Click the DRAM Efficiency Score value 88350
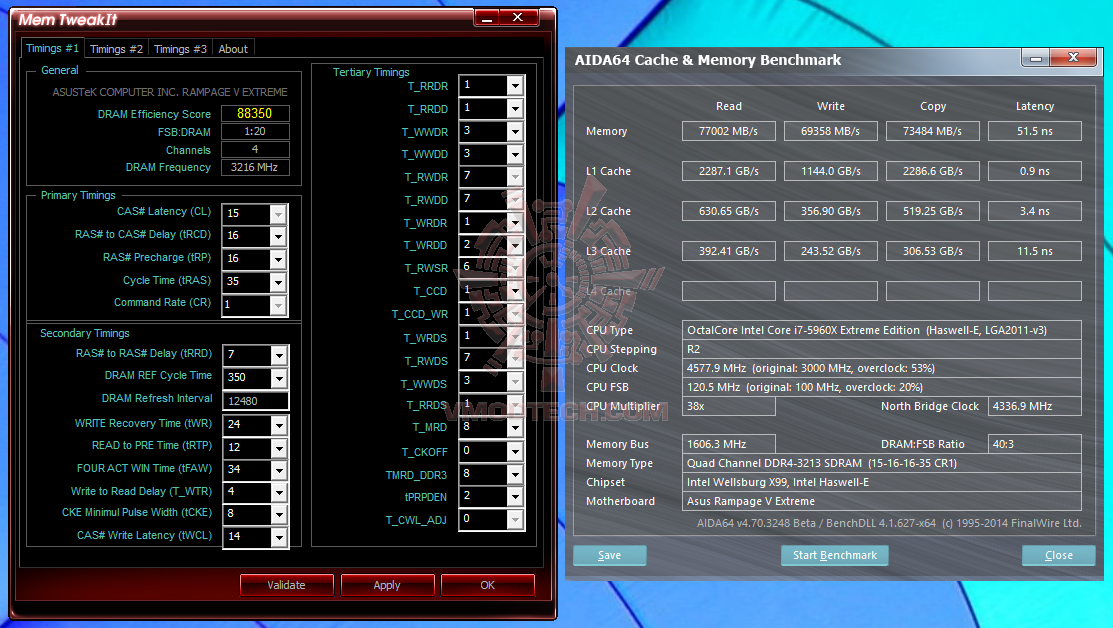The height and width of the screenshot is (628, 1113). pyautogui.click(x=255, y=114)
